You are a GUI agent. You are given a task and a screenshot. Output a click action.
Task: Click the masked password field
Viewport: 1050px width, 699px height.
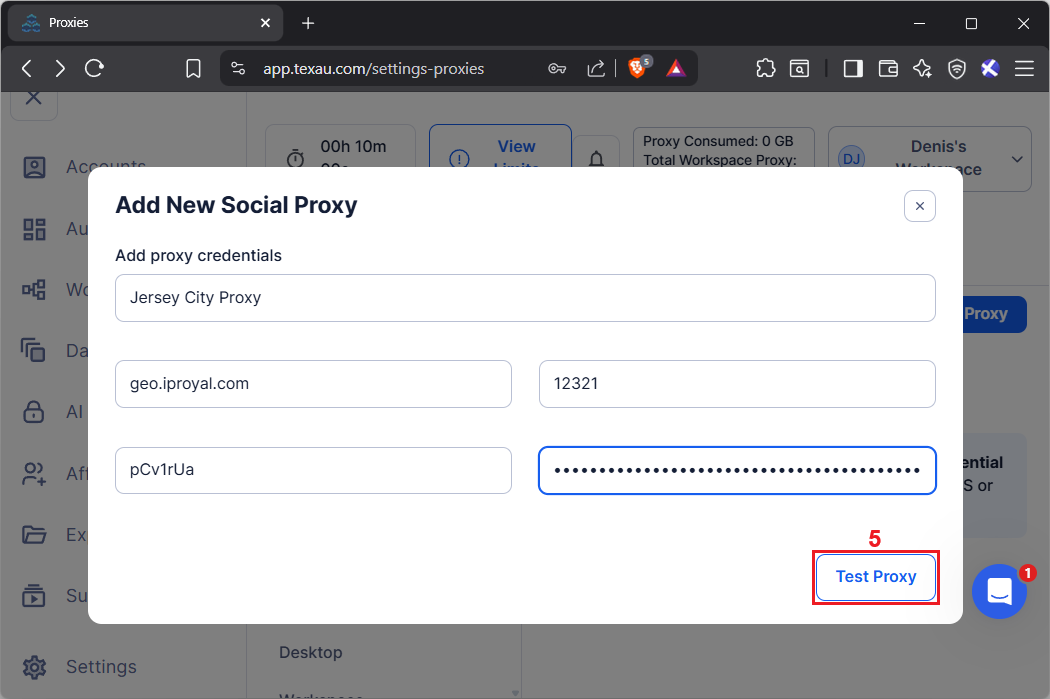(x=736, y=470)
